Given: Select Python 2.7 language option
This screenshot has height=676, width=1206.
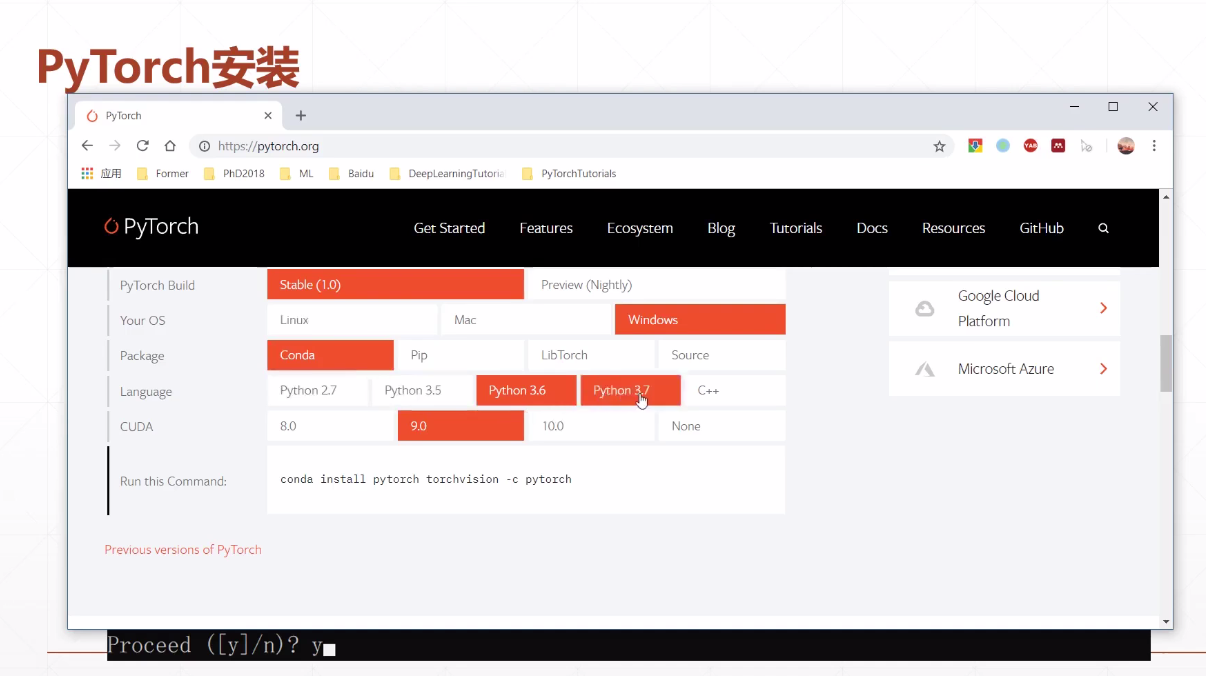Looking at the screenshot, I should click(317, 390).
